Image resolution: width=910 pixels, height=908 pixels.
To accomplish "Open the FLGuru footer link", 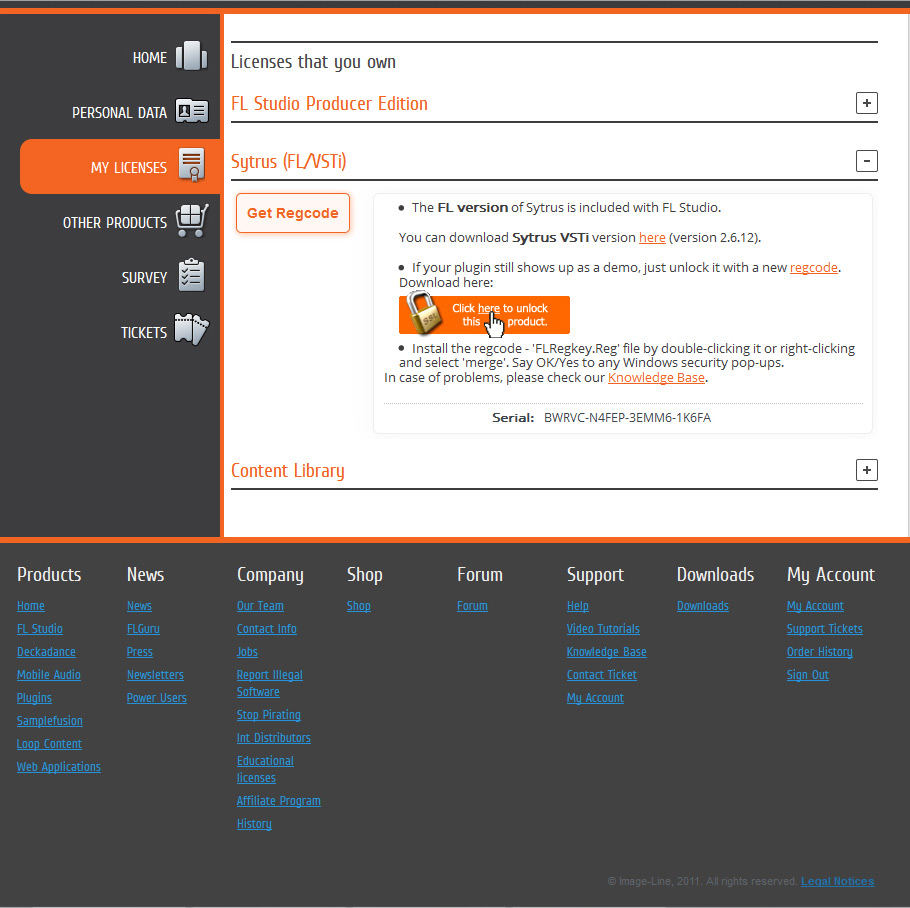I will [143, 629].
